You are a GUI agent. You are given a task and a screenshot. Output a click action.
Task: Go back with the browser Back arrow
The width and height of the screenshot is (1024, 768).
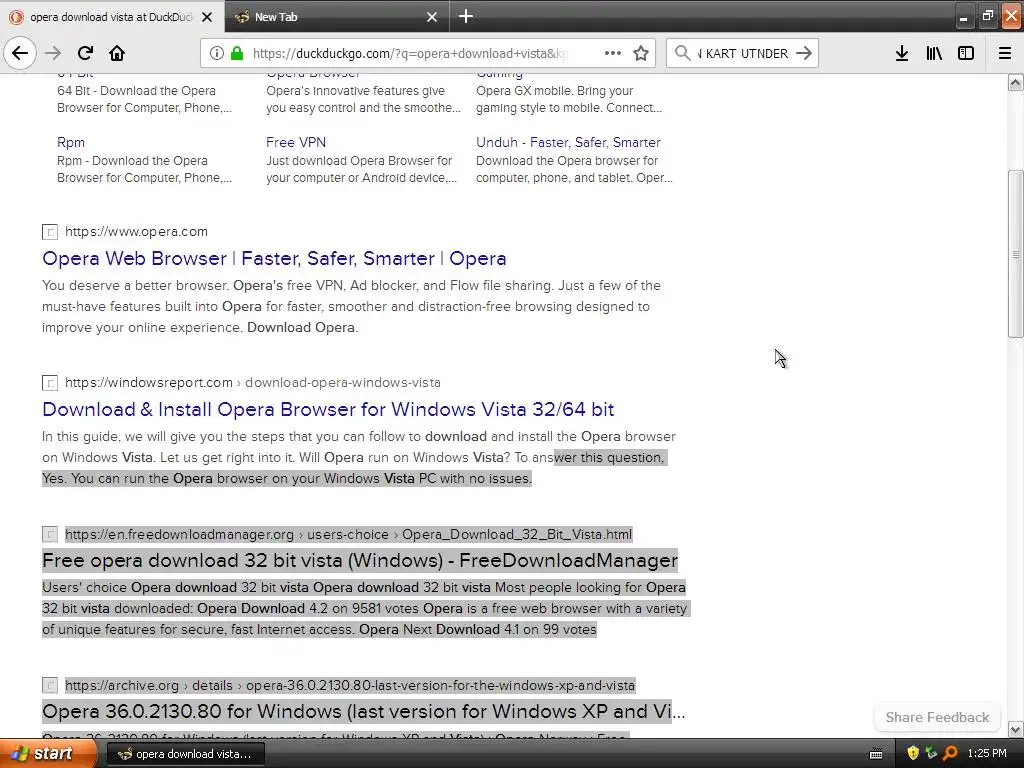20,53
